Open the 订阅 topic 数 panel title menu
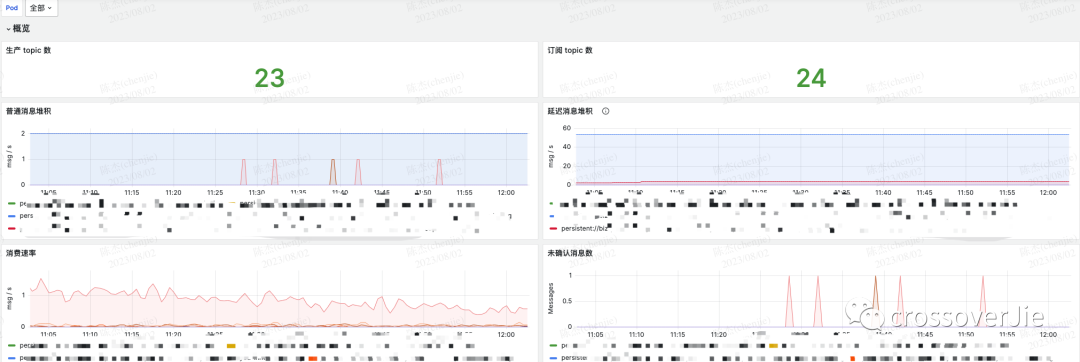Screen dimensions: 1080x362 (570, 50)
